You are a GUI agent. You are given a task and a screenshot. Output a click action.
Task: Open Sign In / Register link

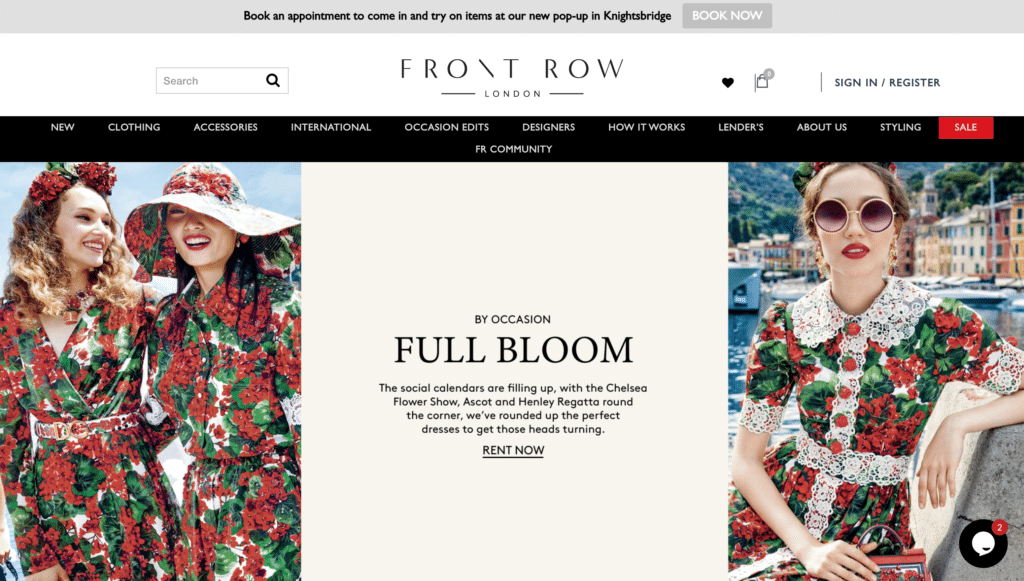pyautogui.click(x=887, y=82)
